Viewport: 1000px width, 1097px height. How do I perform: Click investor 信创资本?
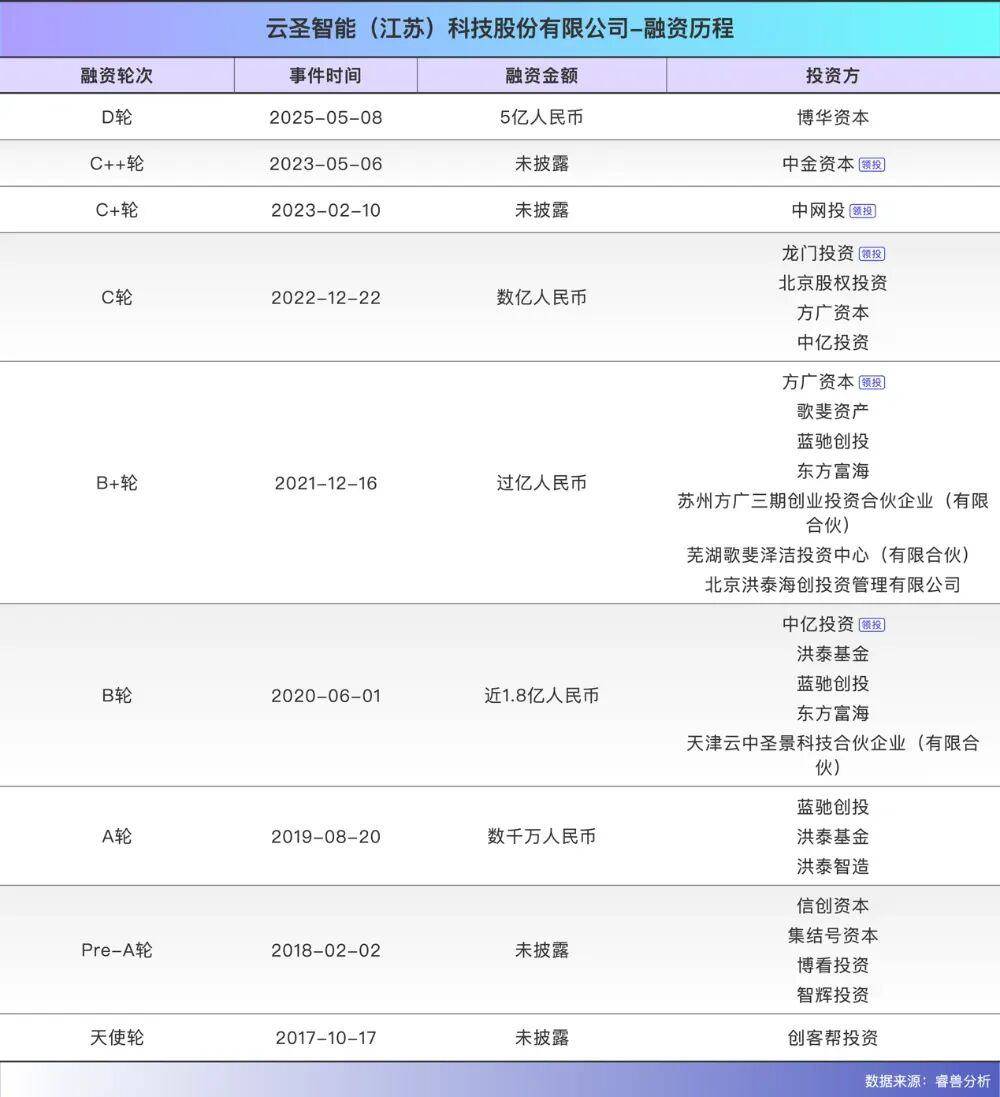pos(833,906)
